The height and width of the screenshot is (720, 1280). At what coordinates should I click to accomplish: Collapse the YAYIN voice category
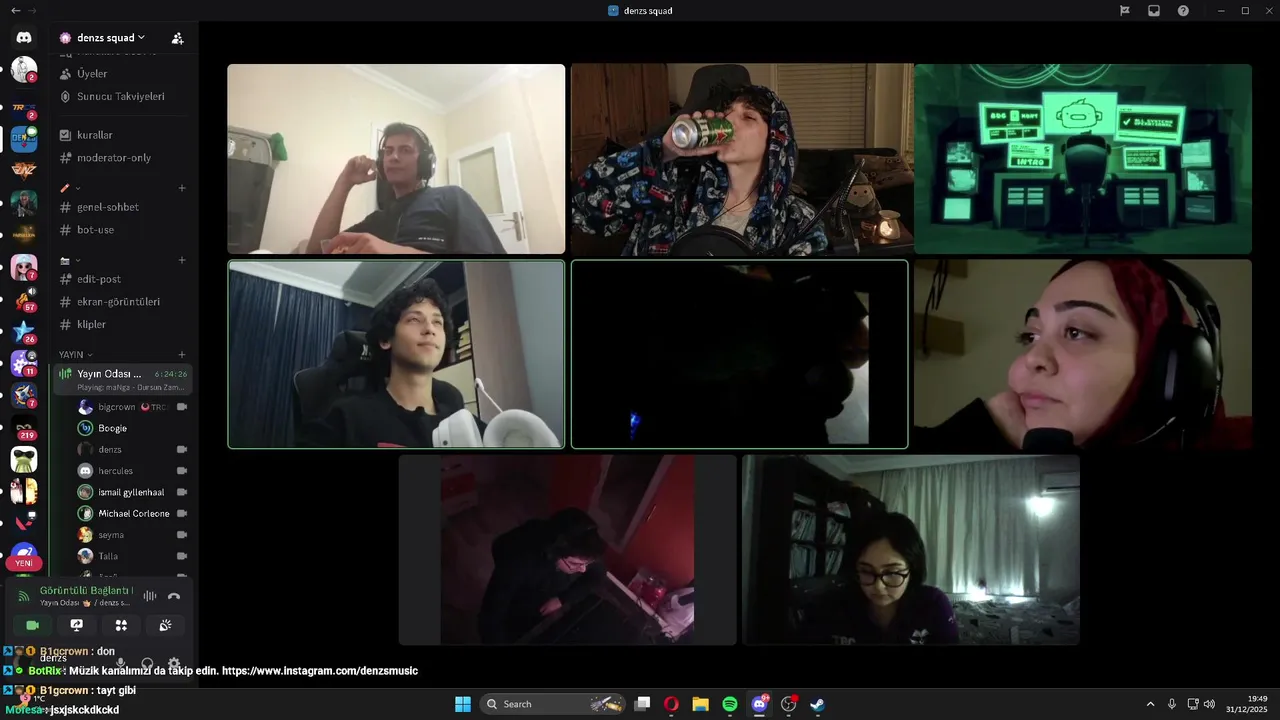click(75, 355)
